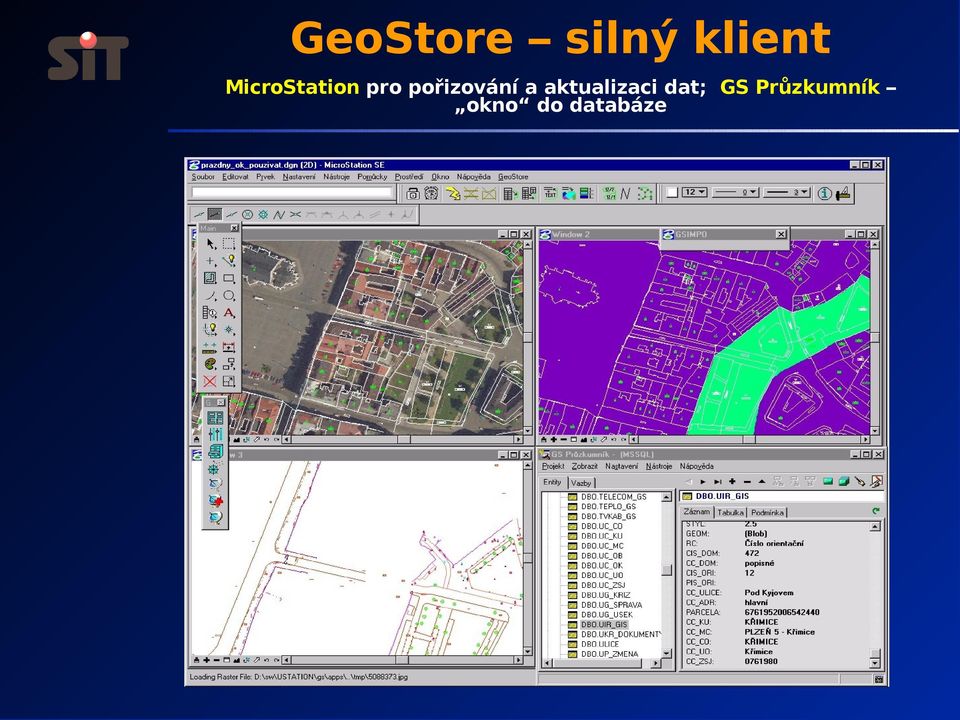The height and width of the screenshot is (720, 960).
Task: Click the entity tree vertical scrollbar down arrow
Action: (667, 653)
